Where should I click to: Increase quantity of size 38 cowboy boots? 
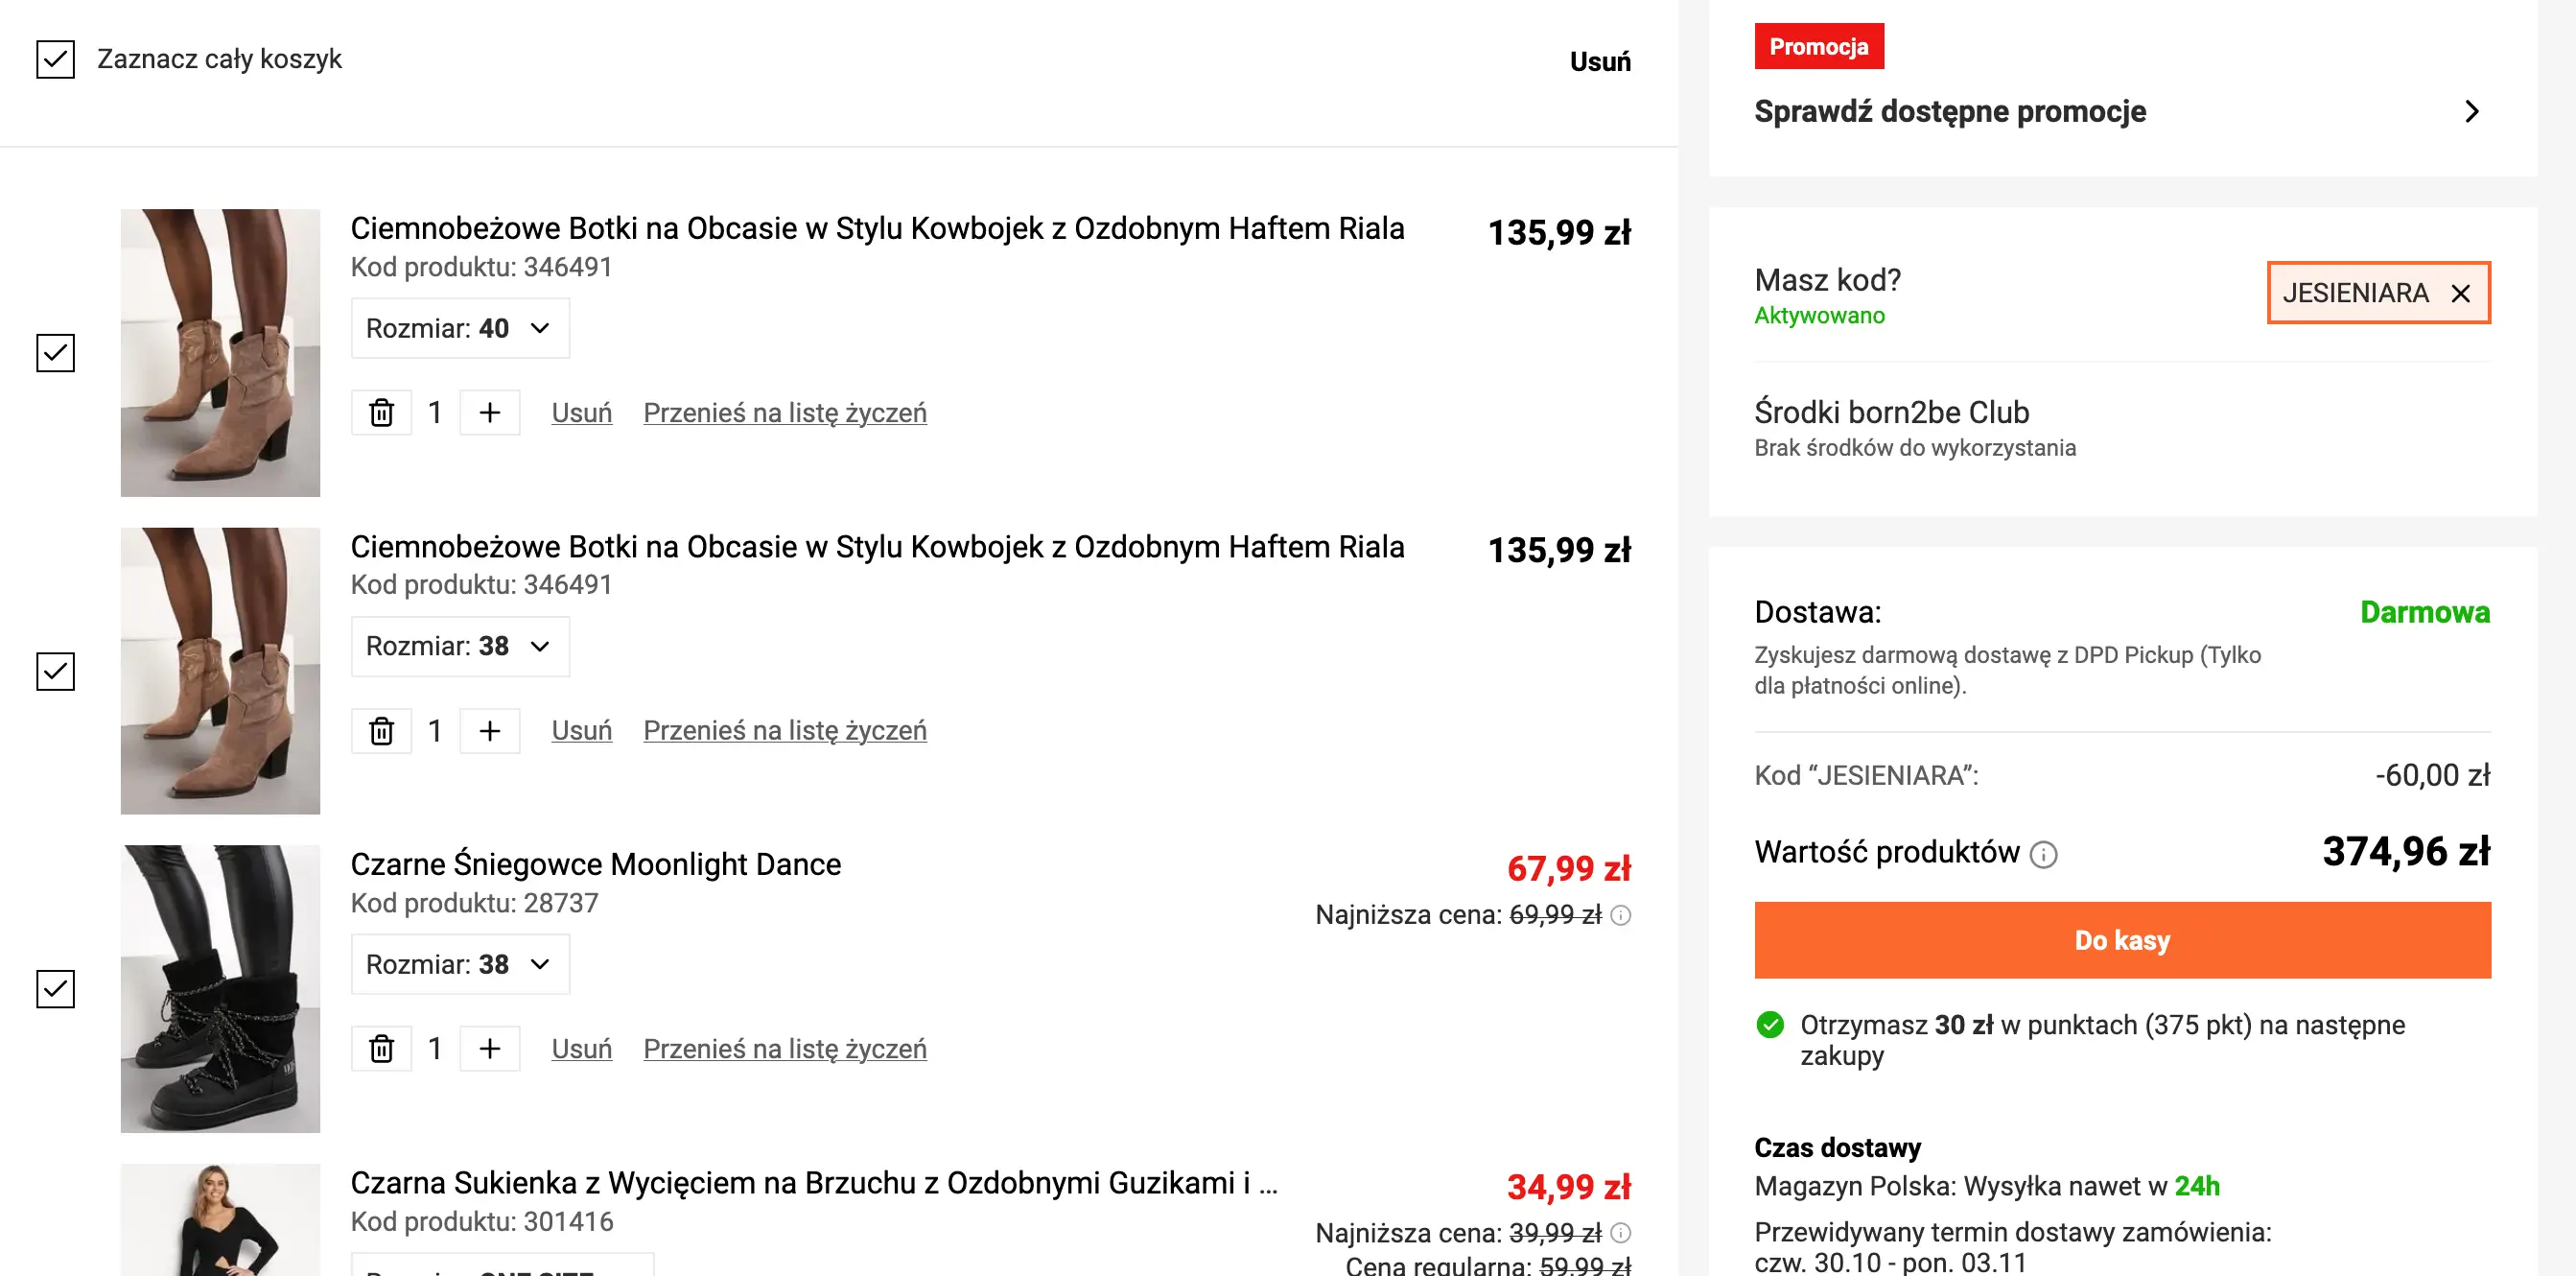pos(489,731)
